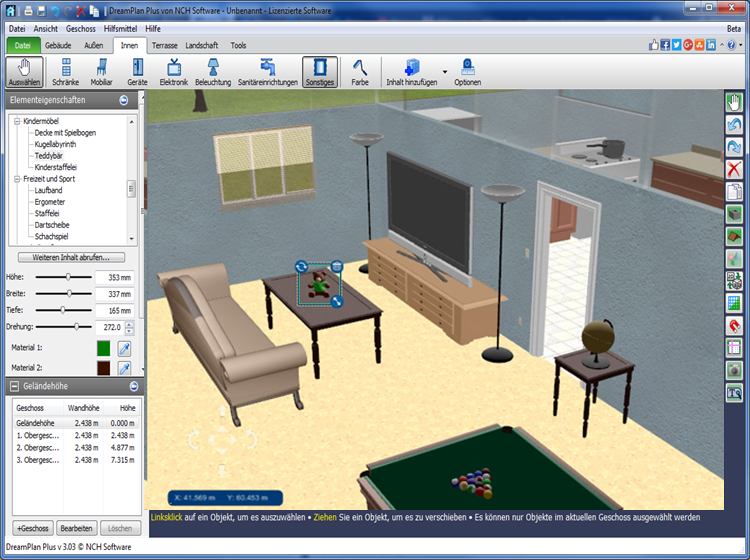Click the Höhe slider
The image size is (750, 560).
coord(64,277)
